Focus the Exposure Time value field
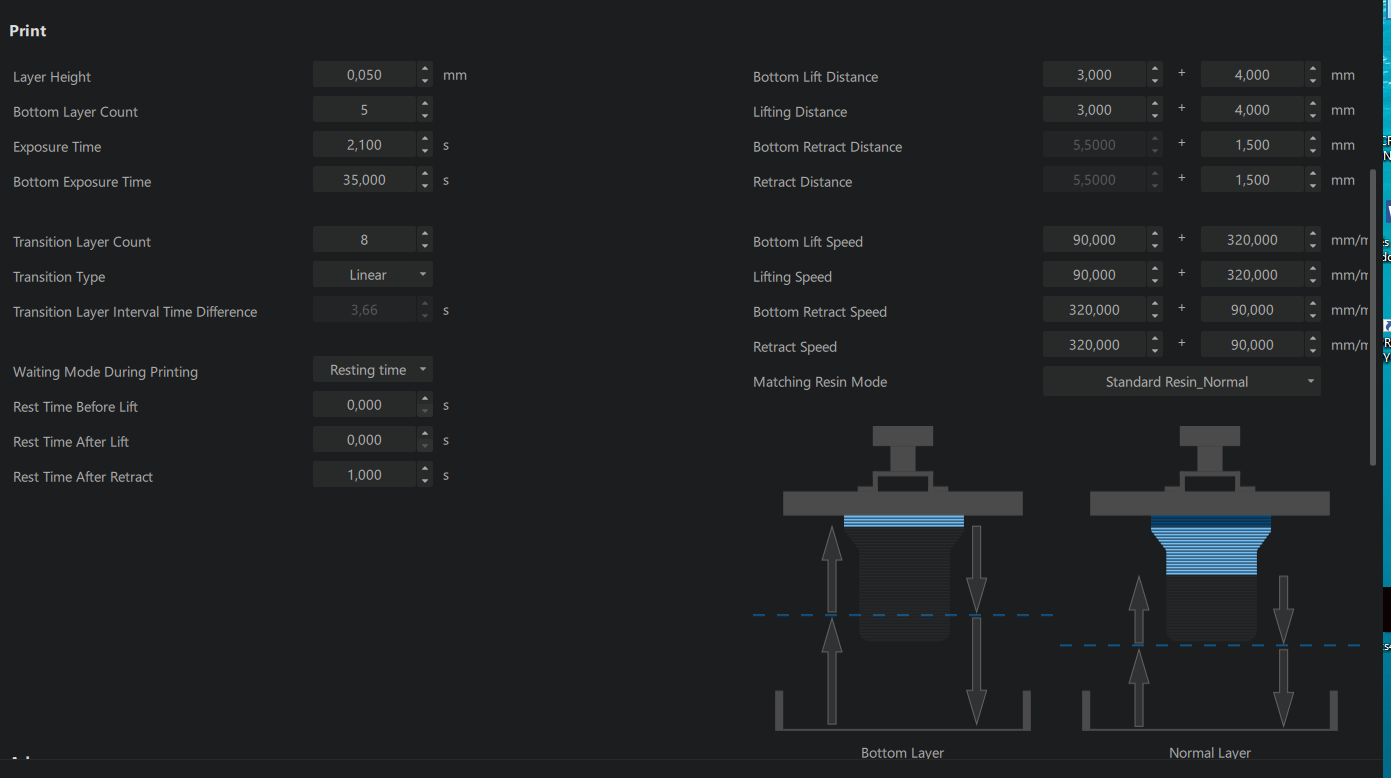The width and height of the screenshot is (1391, 778). click(x=364, y=145)
